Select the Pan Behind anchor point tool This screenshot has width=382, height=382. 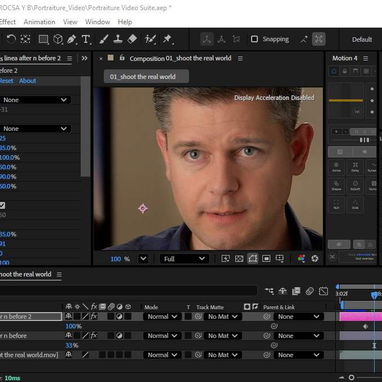(26, 39)
